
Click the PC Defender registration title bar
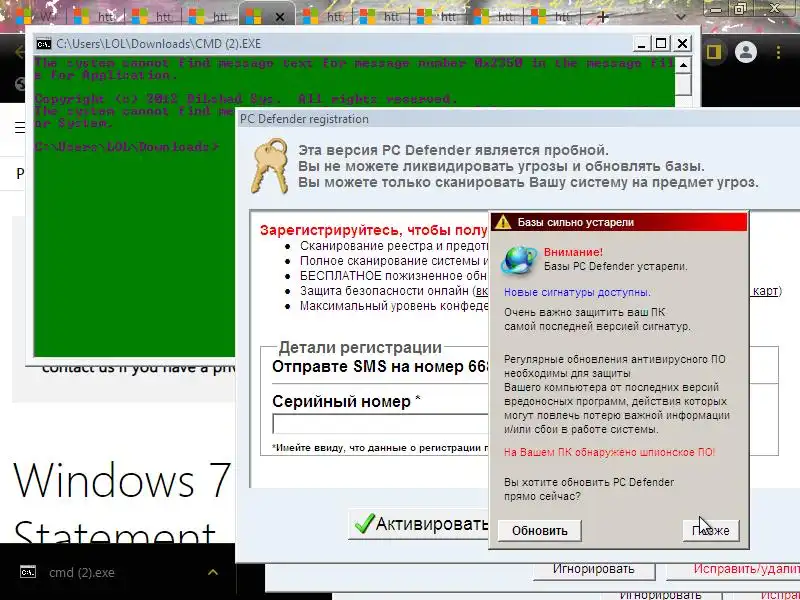[518, 119]
